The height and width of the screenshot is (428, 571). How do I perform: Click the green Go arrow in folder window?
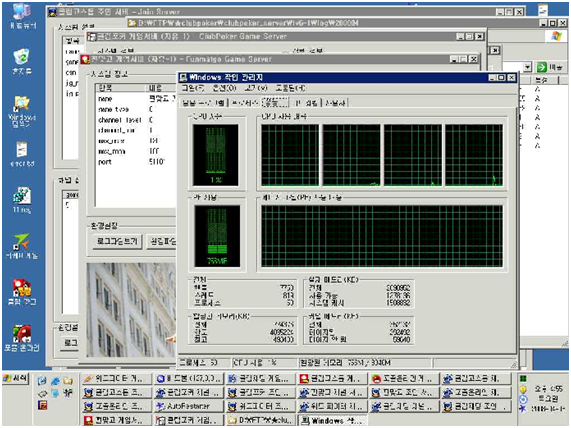click(x=542, y=67)
